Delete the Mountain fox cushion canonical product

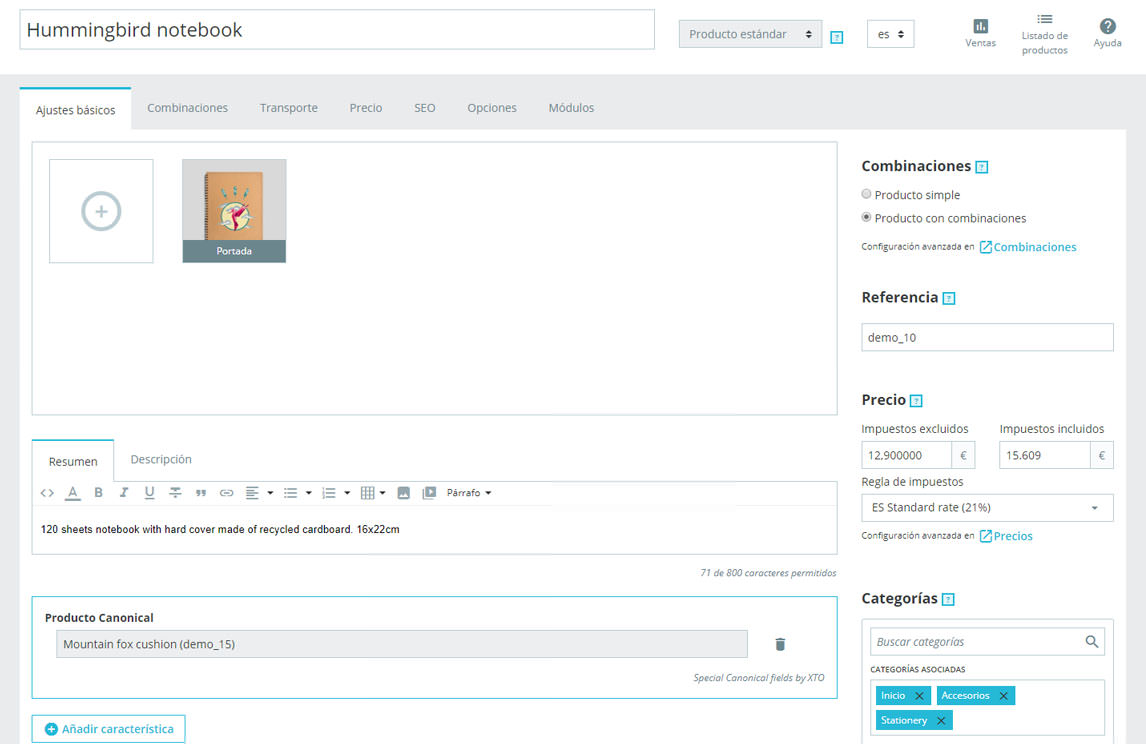(779, 644)
